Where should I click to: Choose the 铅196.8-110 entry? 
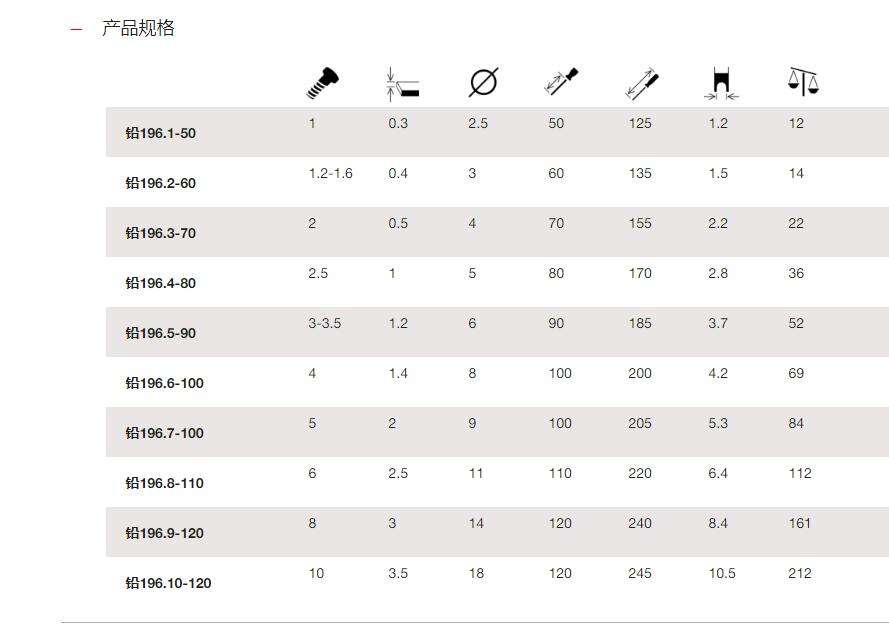(164, 483)
